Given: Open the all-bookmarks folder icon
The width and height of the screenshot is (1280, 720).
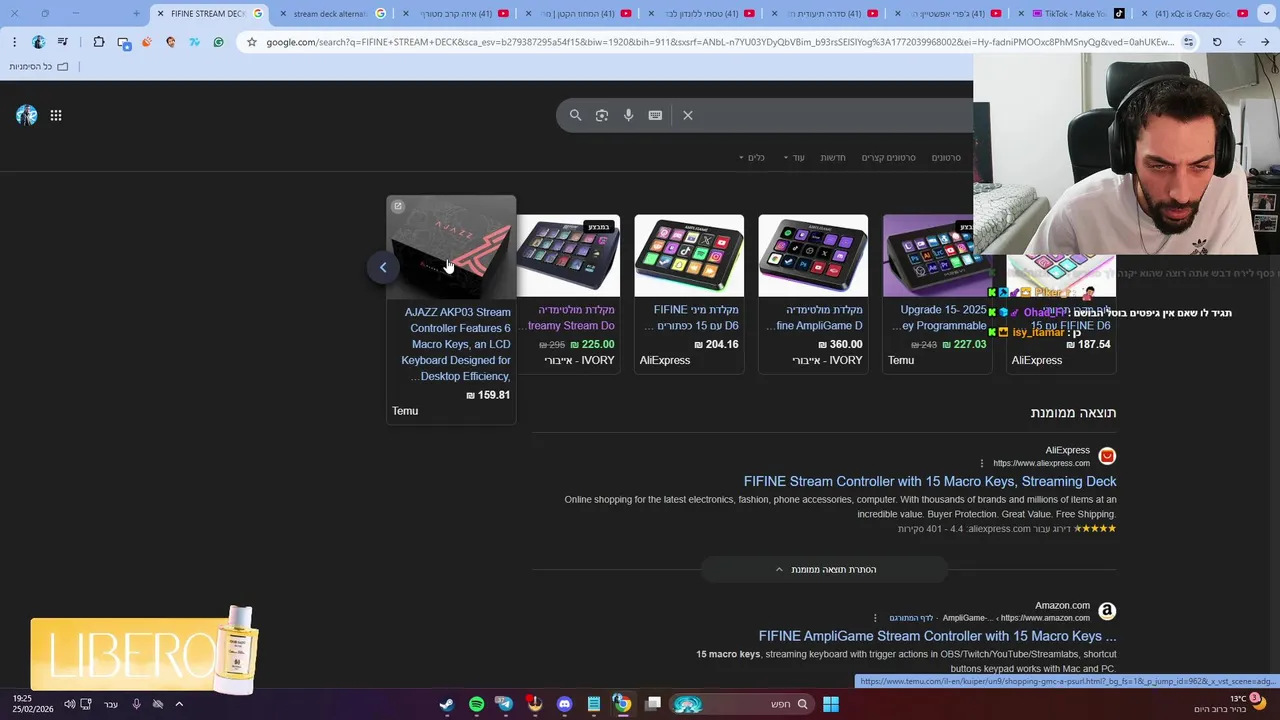Looking at the screenshot, I should tap(62, 66).
